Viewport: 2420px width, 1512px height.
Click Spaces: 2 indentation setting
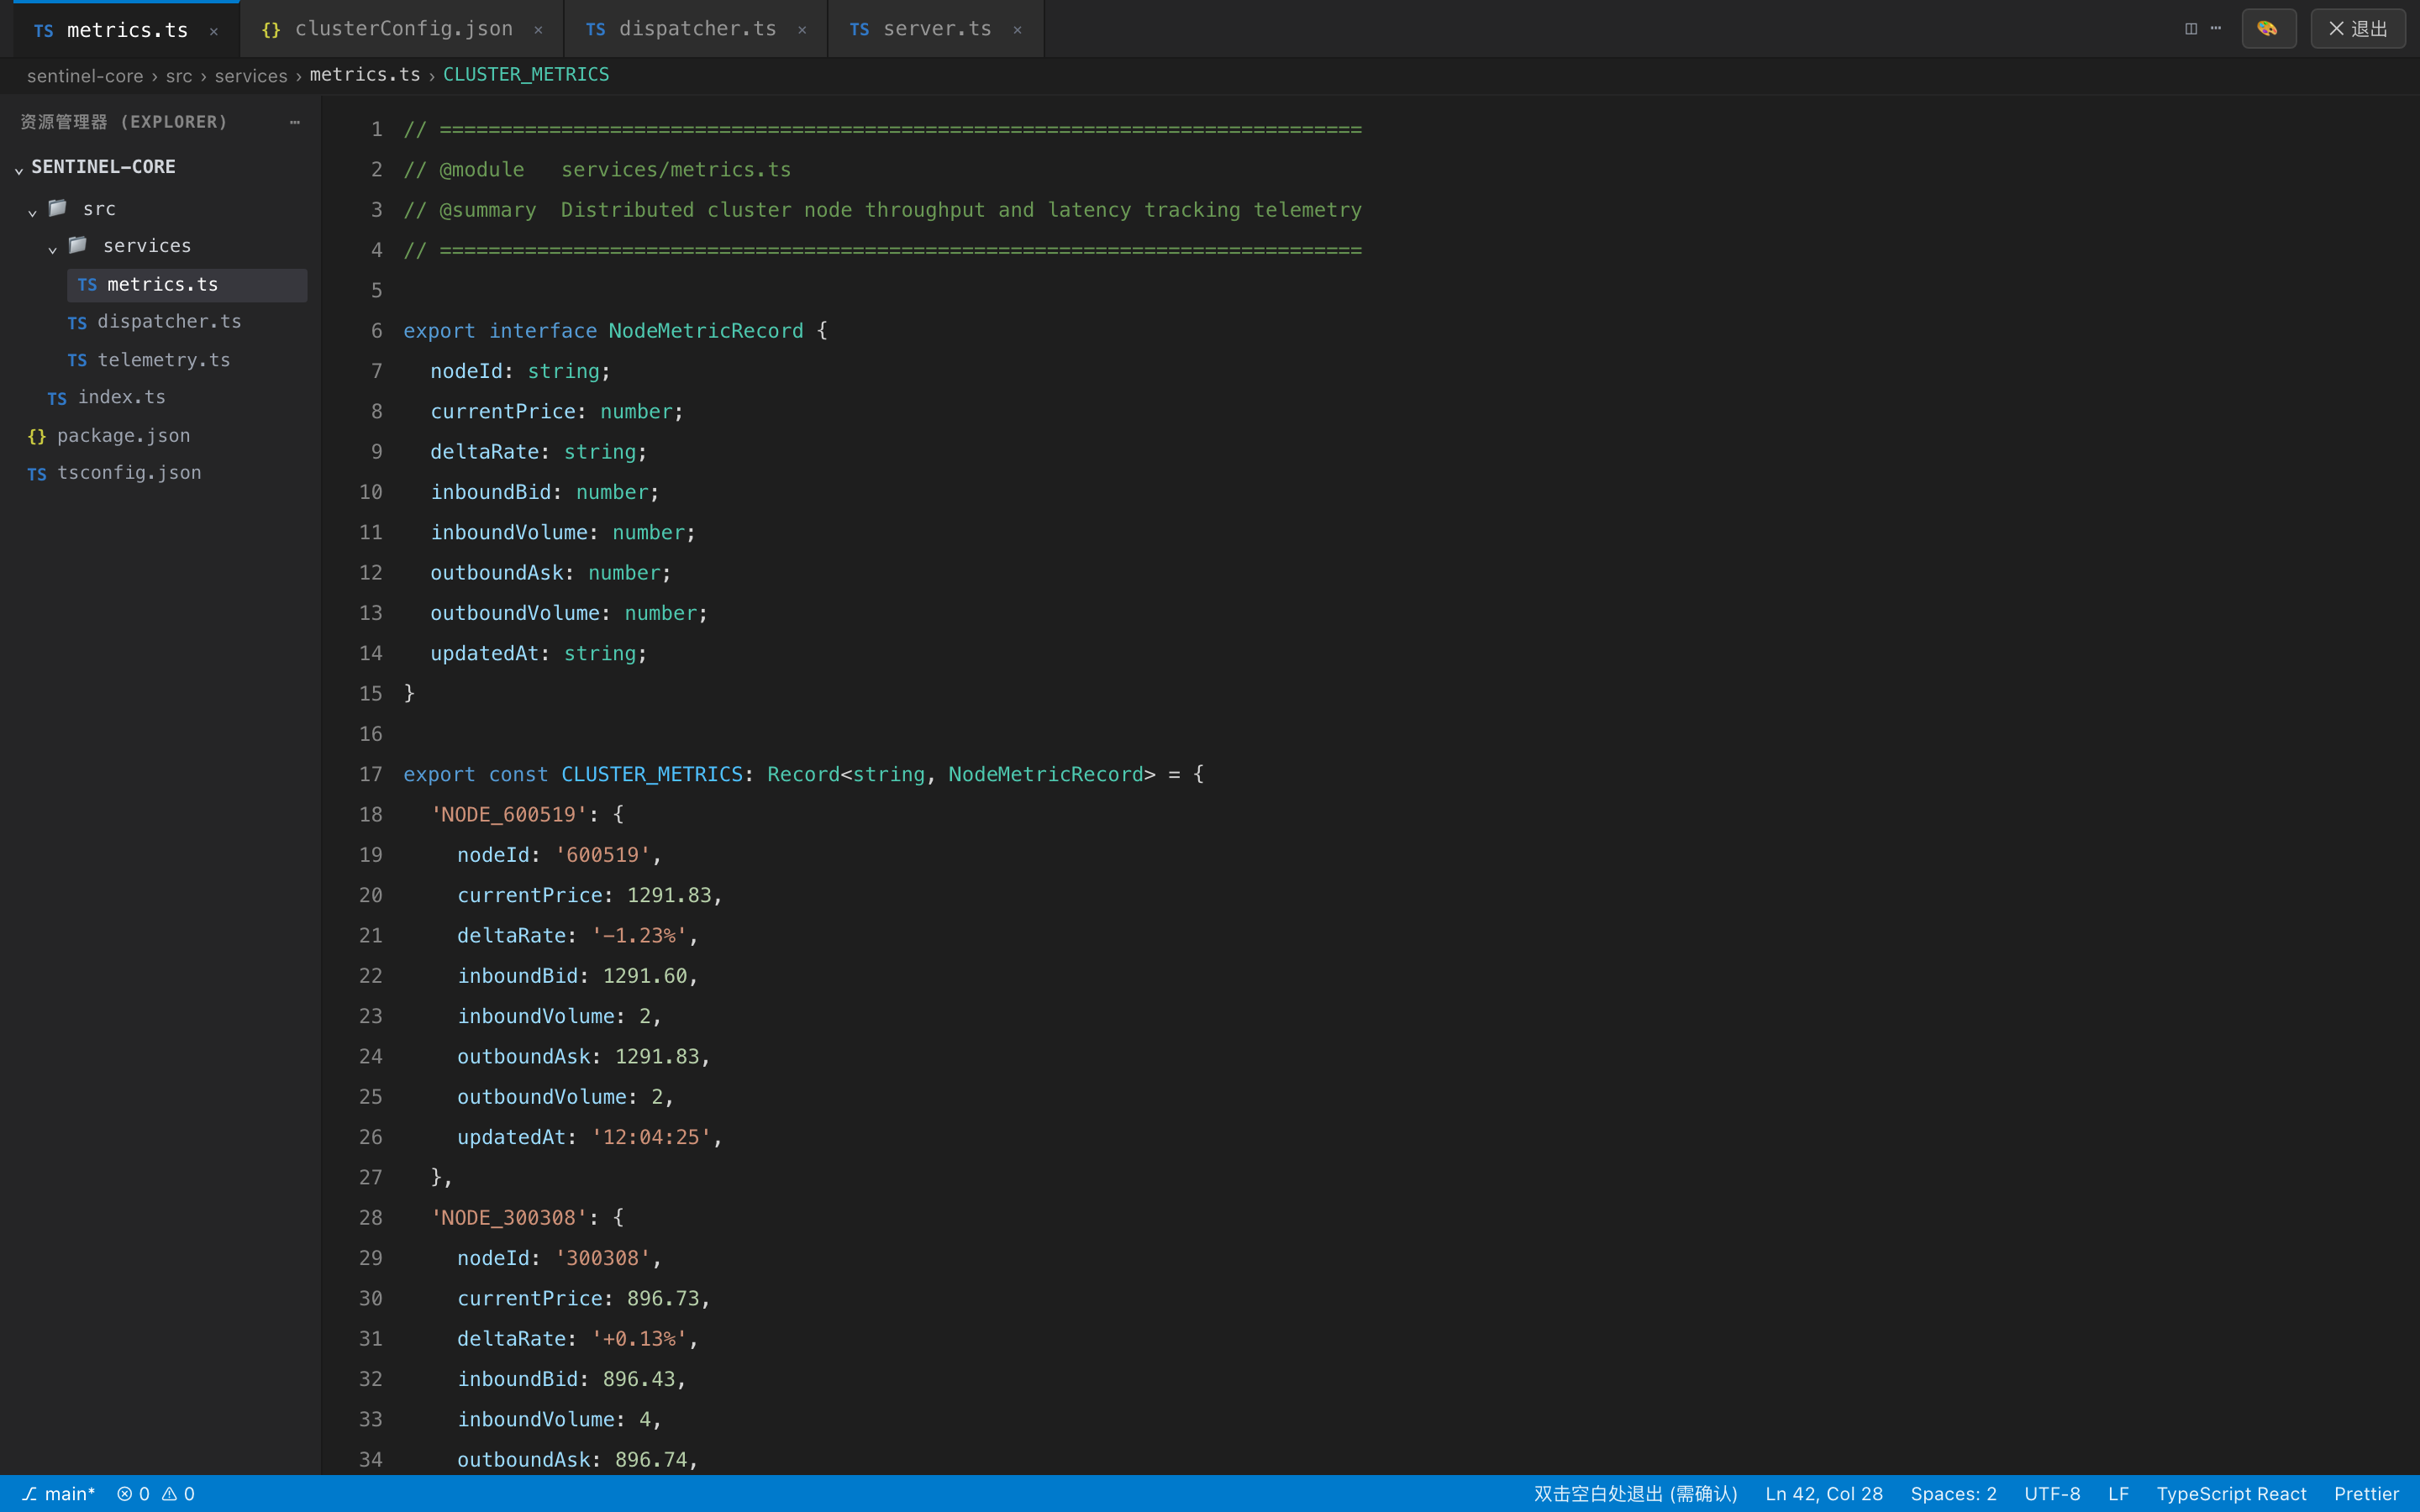[1953, 1494]
